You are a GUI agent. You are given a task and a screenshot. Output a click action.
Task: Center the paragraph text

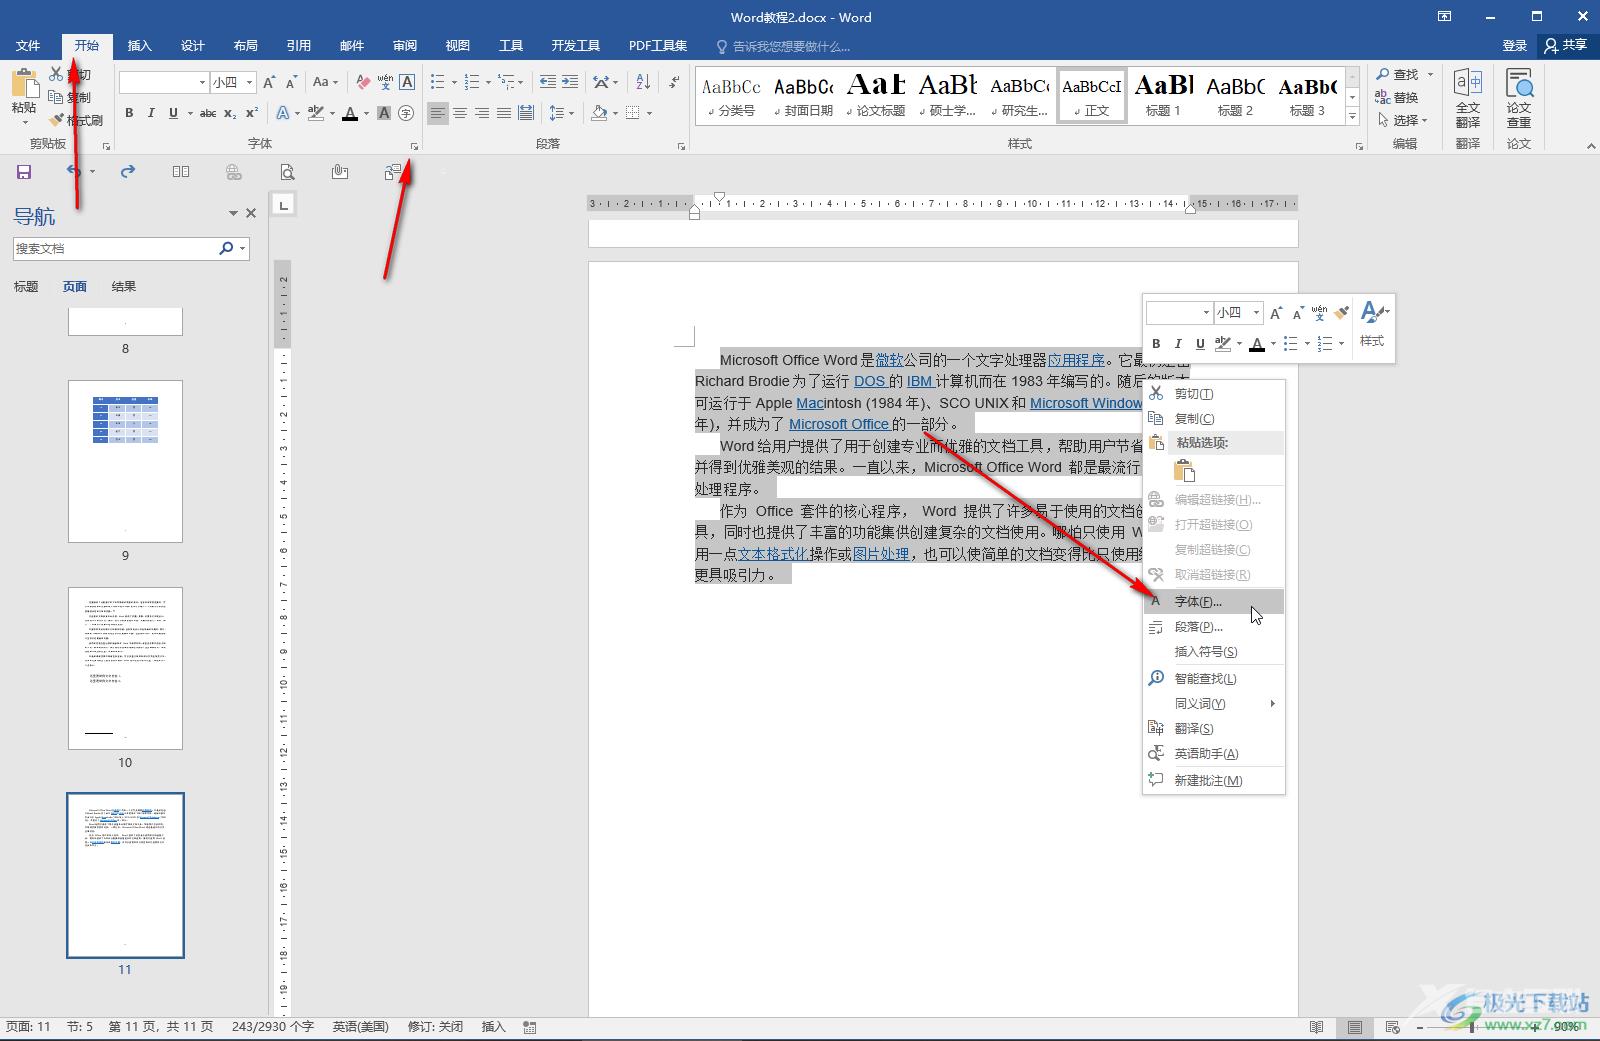point(460,113)
